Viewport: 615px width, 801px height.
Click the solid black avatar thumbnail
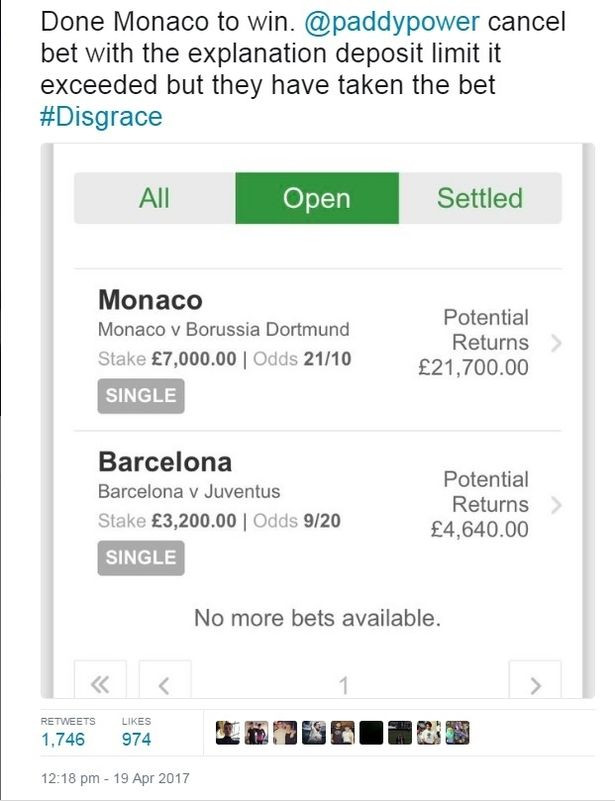coord(371,733)
